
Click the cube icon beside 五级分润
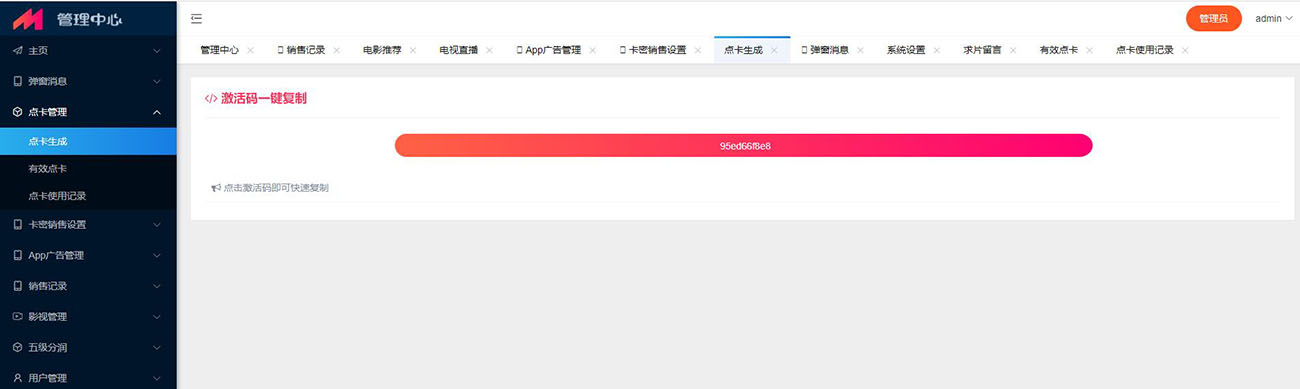pyautogui.click(x=17, y=347)
